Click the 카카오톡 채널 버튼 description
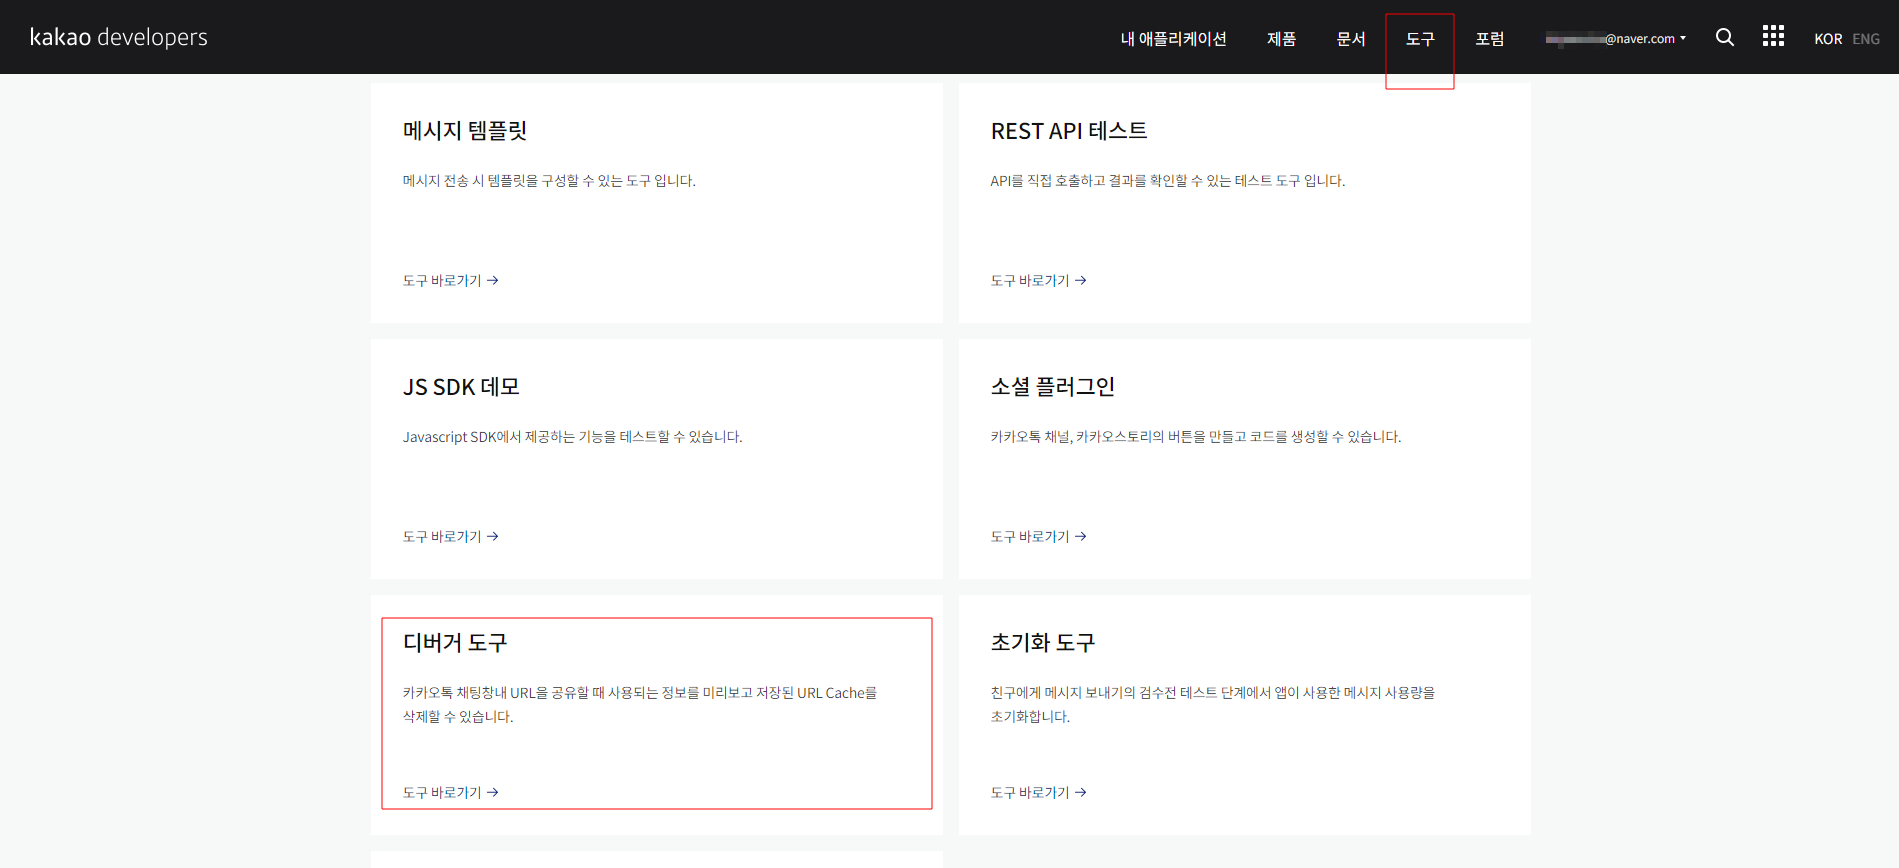Image resolution: width=1899 pixels, height=868 pixels. [x=1196, y=437]
